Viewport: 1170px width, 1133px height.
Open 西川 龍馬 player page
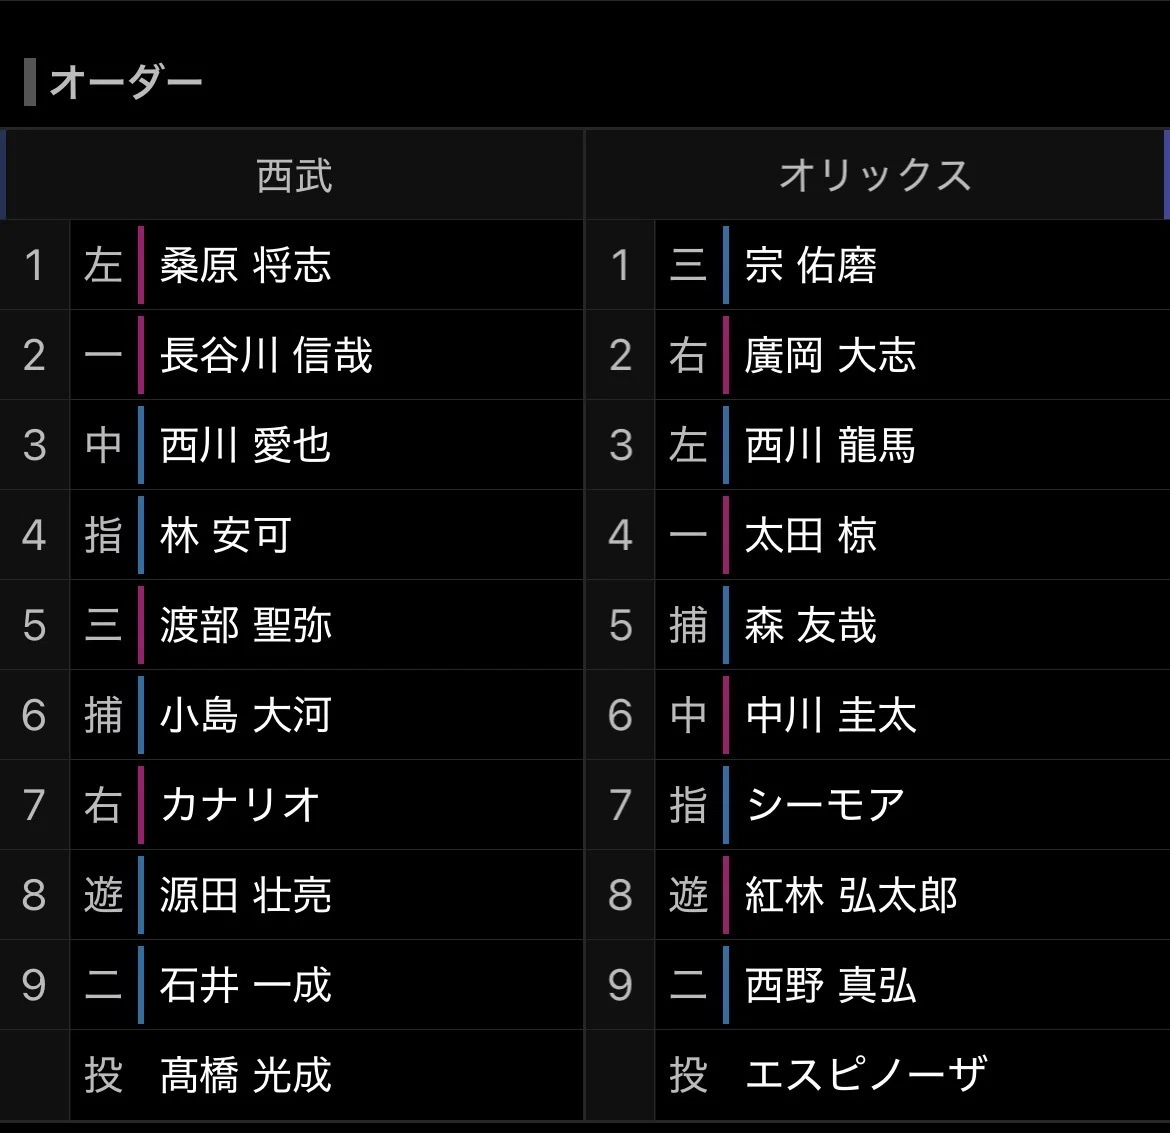pos(830,445)
